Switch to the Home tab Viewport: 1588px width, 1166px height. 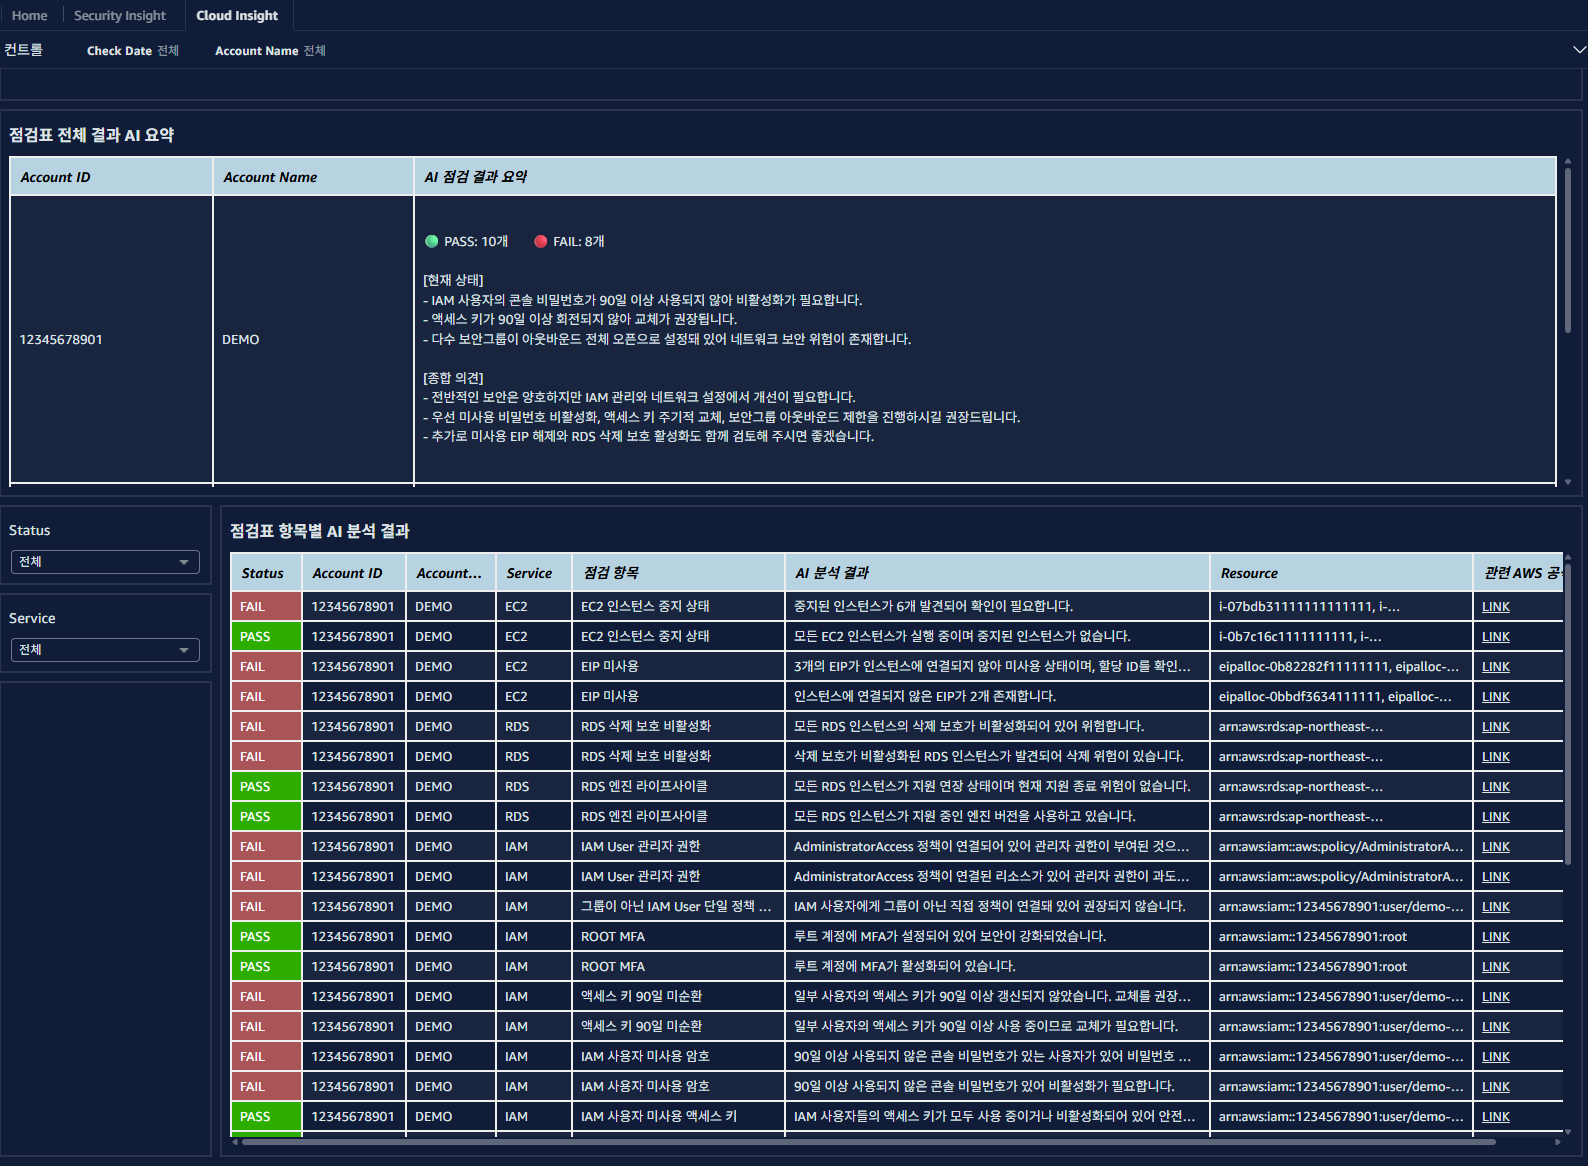tap(30, 15)
